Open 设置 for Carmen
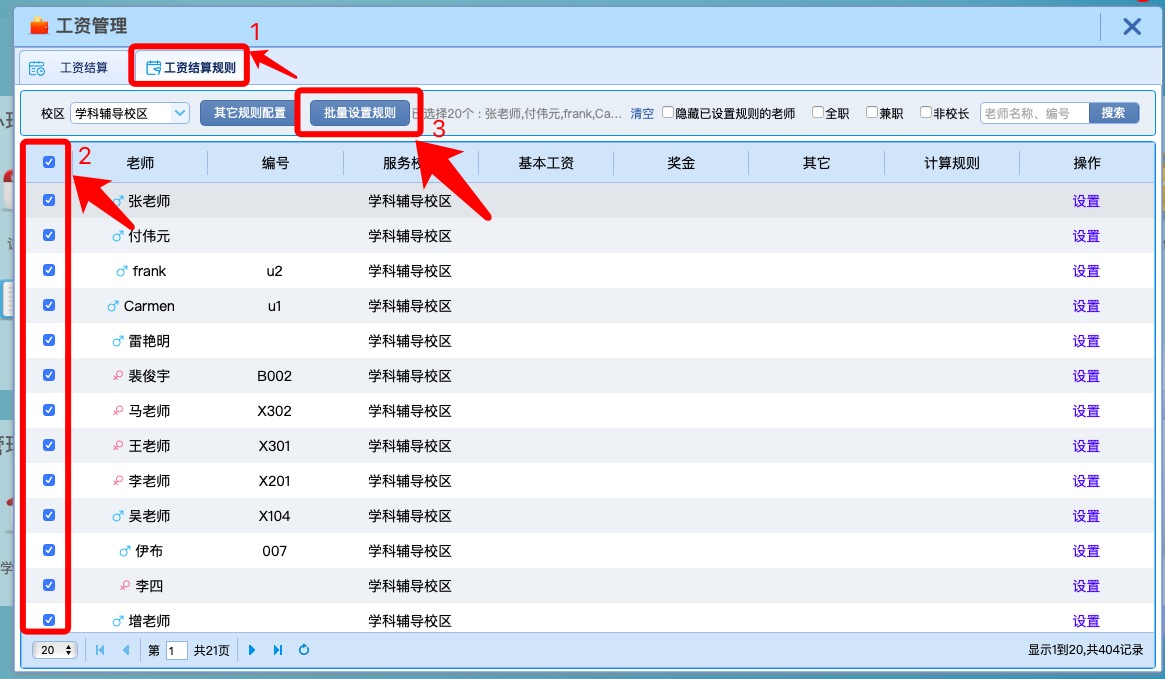 [x=1086, y=306]
